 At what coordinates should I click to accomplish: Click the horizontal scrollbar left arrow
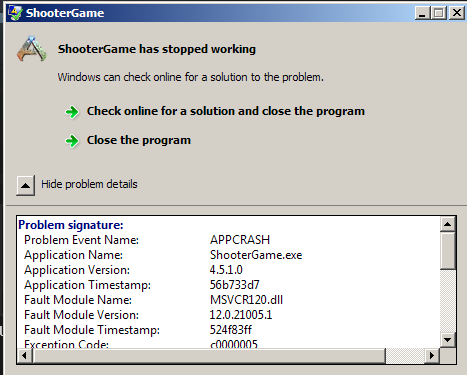coord(24,356)
